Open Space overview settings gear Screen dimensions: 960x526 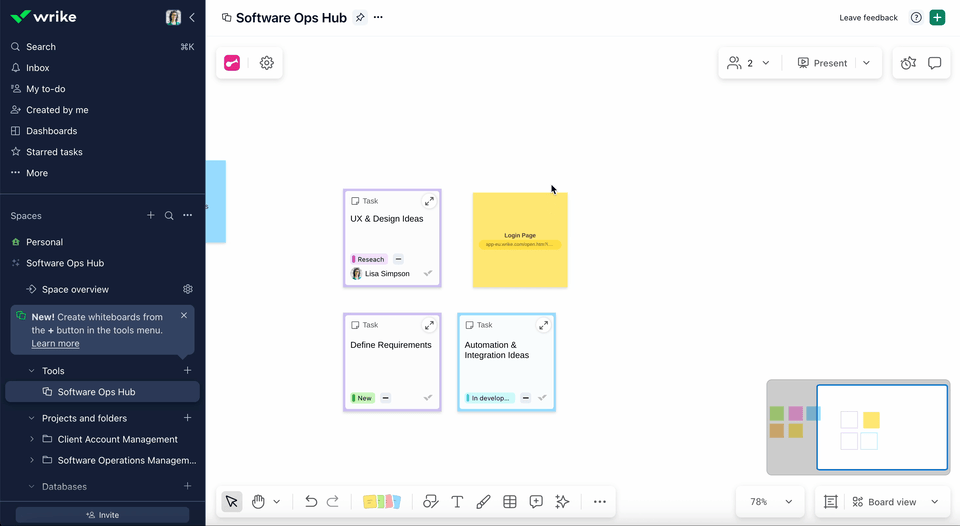(188, 289)
